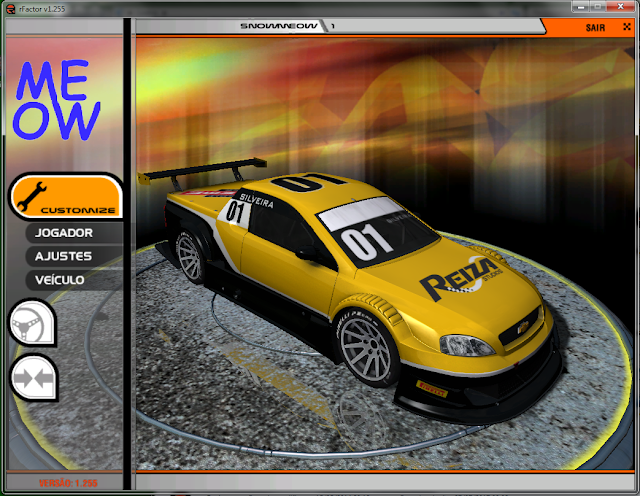Minimize the rFactor window
Image resolution: width=640 pixels, height=496 pixels.
[x=580, y=7]
